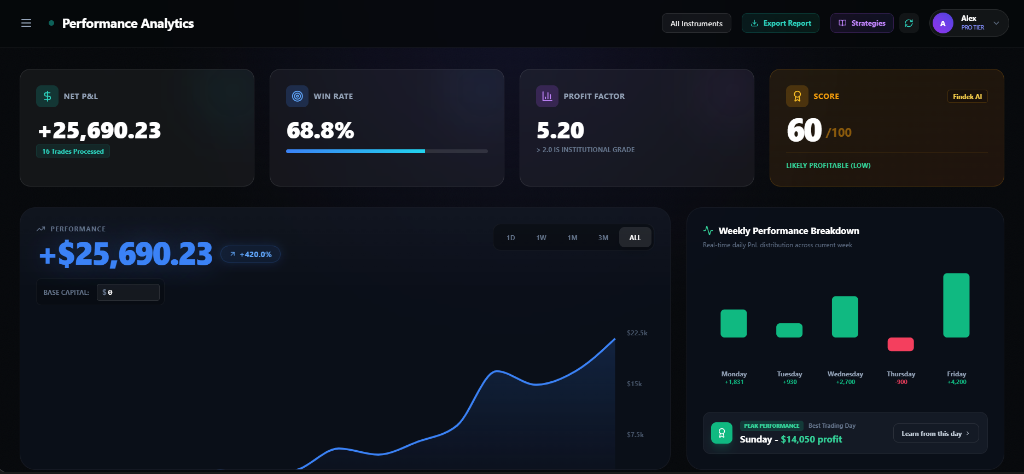Click the 60 score value
Screen dimensions: 1024x474
click(804, 131)
